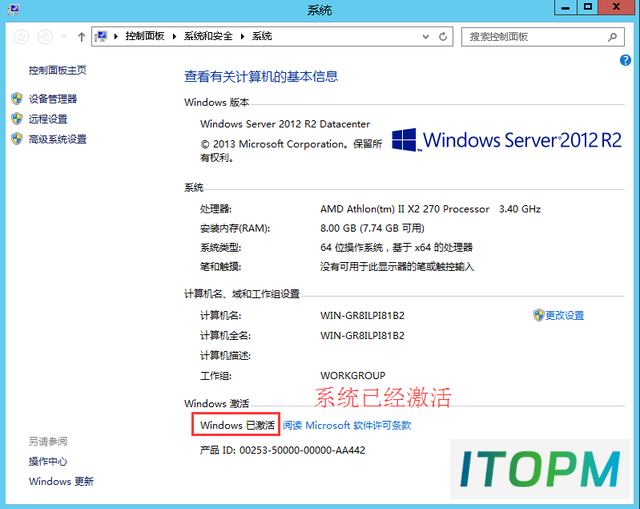Open 操作中心 link
Viewport: 640px width, 509px height.
[48, 462]
